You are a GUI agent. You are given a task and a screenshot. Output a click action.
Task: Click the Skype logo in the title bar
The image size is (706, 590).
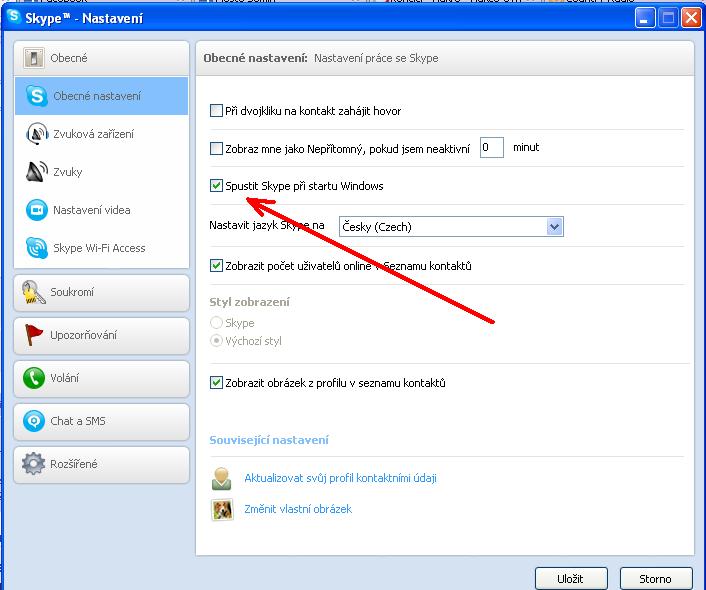pyautogui.click(x=14, y=16)
